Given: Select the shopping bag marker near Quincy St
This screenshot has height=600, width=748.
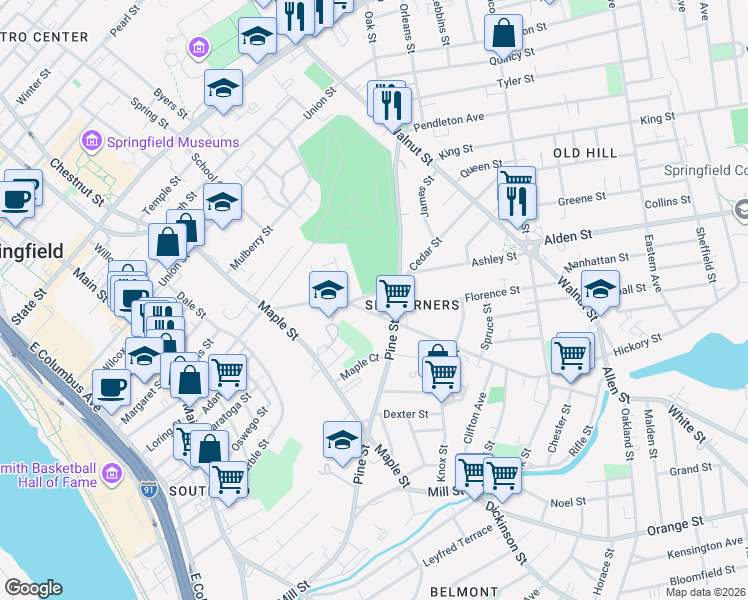Looking at the screenshot, I should [x=504, y=36].
